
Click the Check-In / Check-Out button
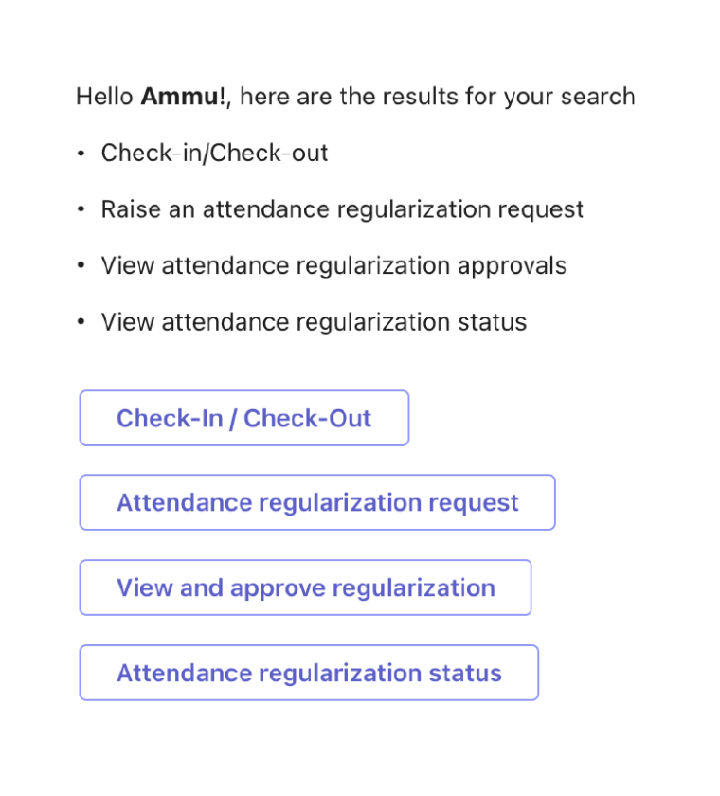point(244,418)
